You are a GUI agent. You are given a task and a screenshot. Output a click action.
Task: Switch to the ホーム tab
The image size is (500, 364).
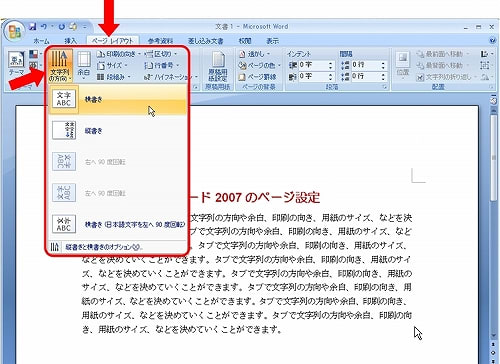tap(41, 41)
